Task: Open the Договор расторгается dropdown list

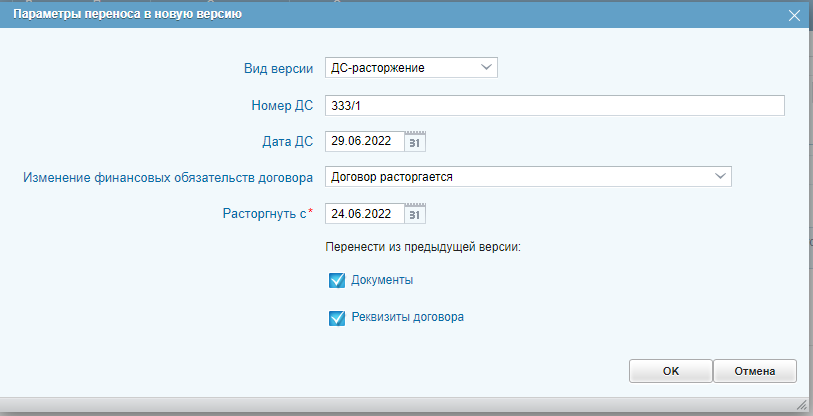Action: click(x=720, y=177)
